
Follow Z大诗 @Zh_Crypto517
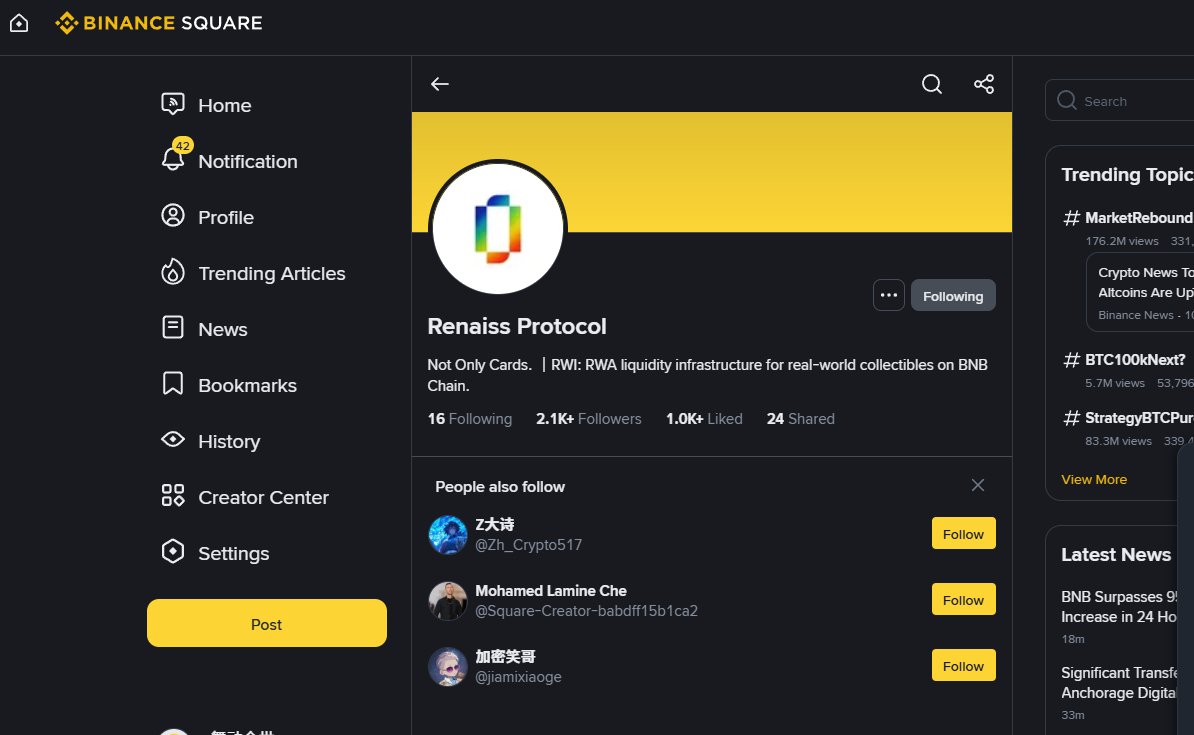(963, 534)
